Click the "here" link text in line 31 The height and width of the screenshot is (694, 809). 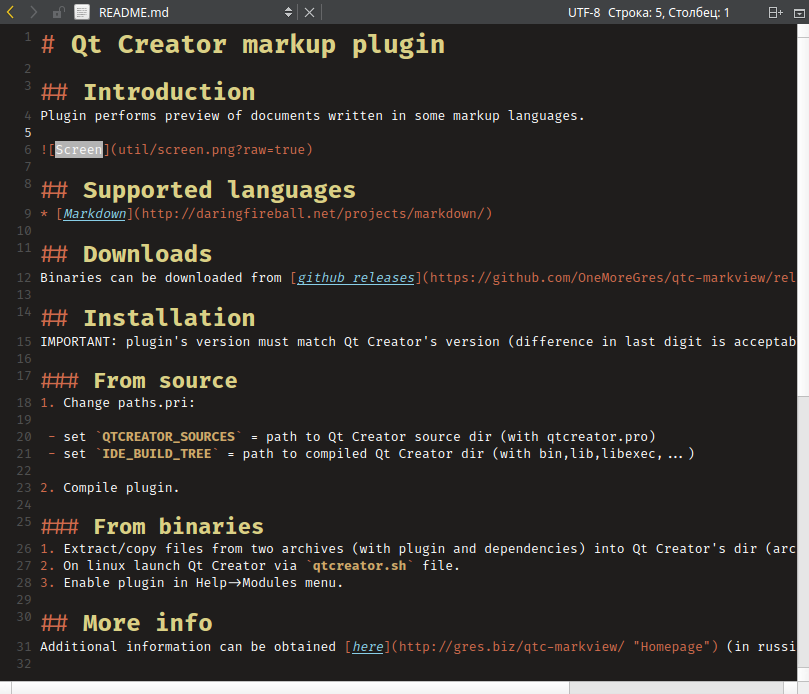pyautogui.click(x=368, y=647)
